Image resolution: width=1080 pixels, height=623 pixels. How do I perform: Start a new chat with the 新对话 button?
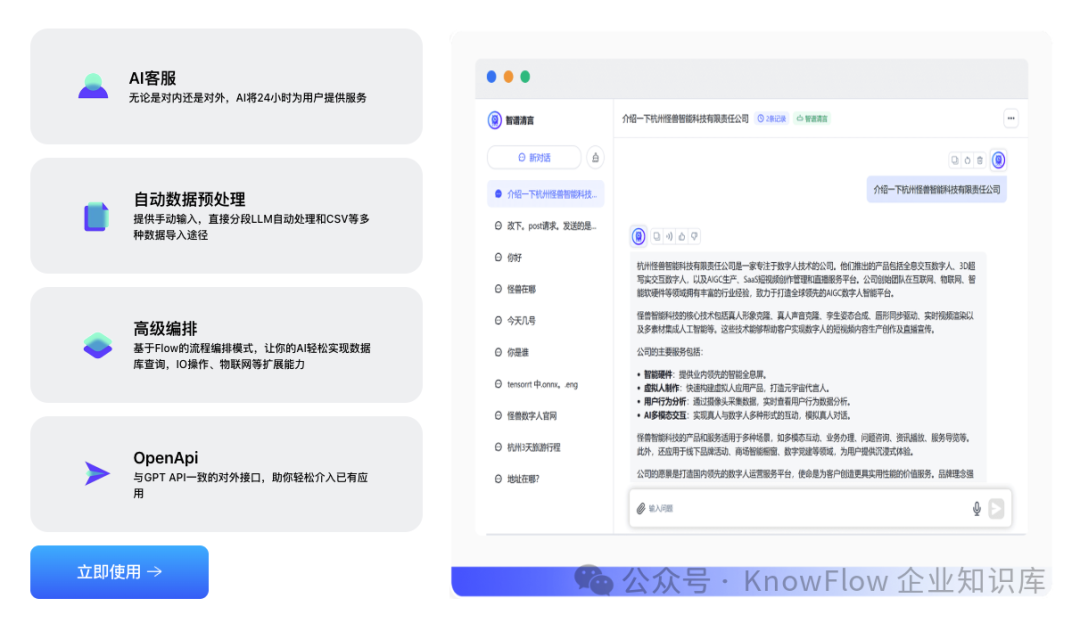pos(535,157)
